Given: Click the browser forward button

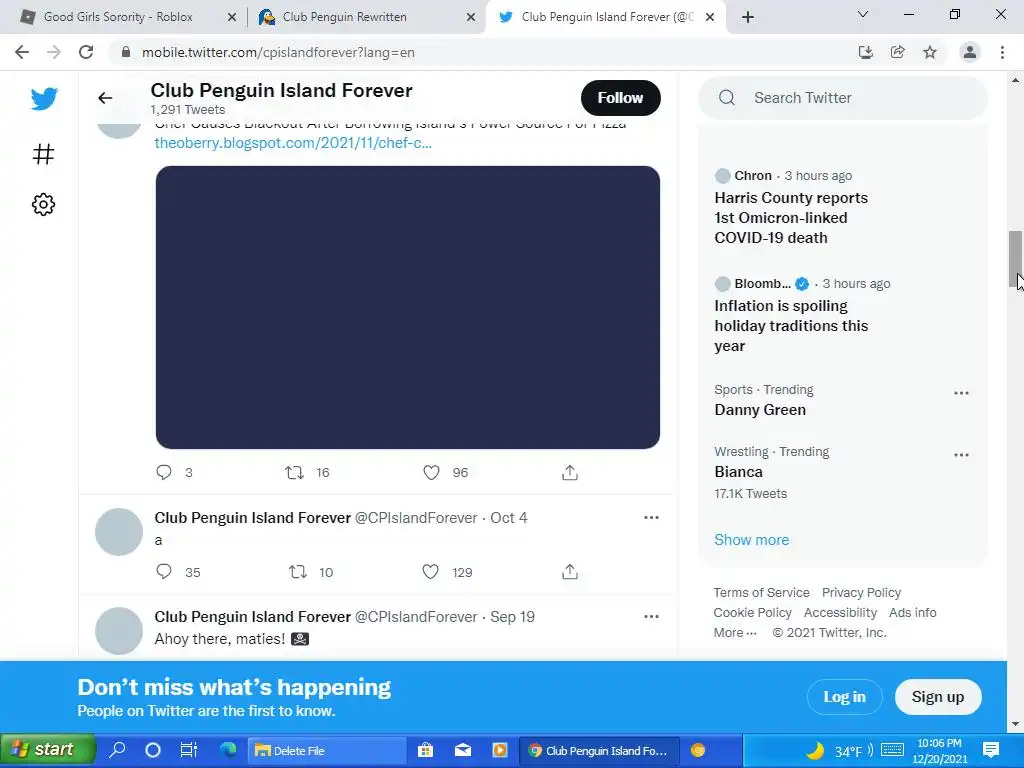Looking at the screenshot, I should point(54,52).
